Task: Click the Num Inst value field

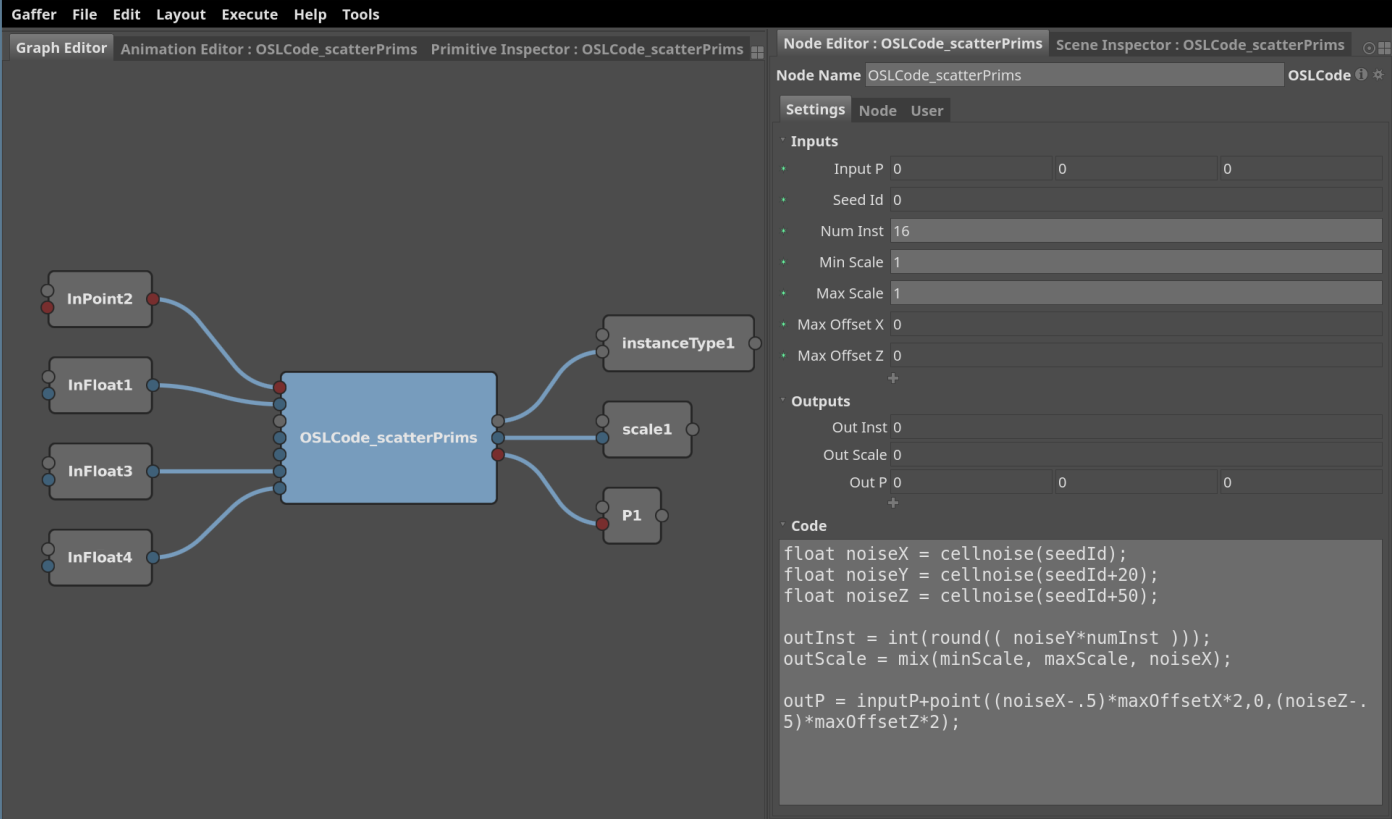Action: (x=1136, y=231)
